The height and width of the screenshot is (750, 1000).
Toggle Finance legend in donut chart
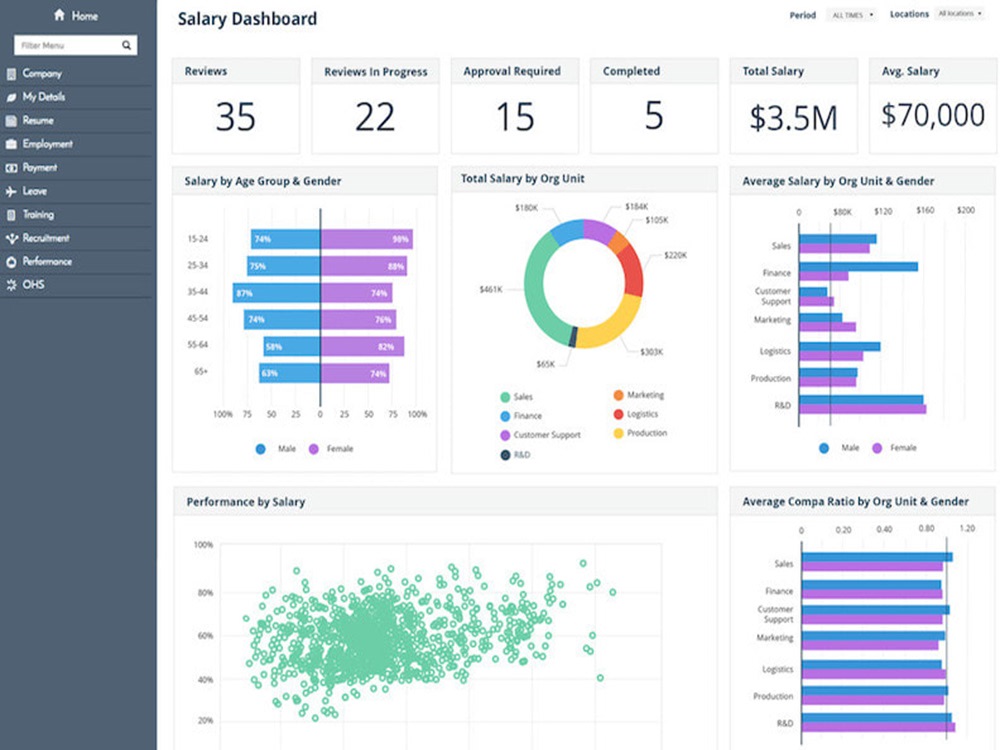point(520,416)
